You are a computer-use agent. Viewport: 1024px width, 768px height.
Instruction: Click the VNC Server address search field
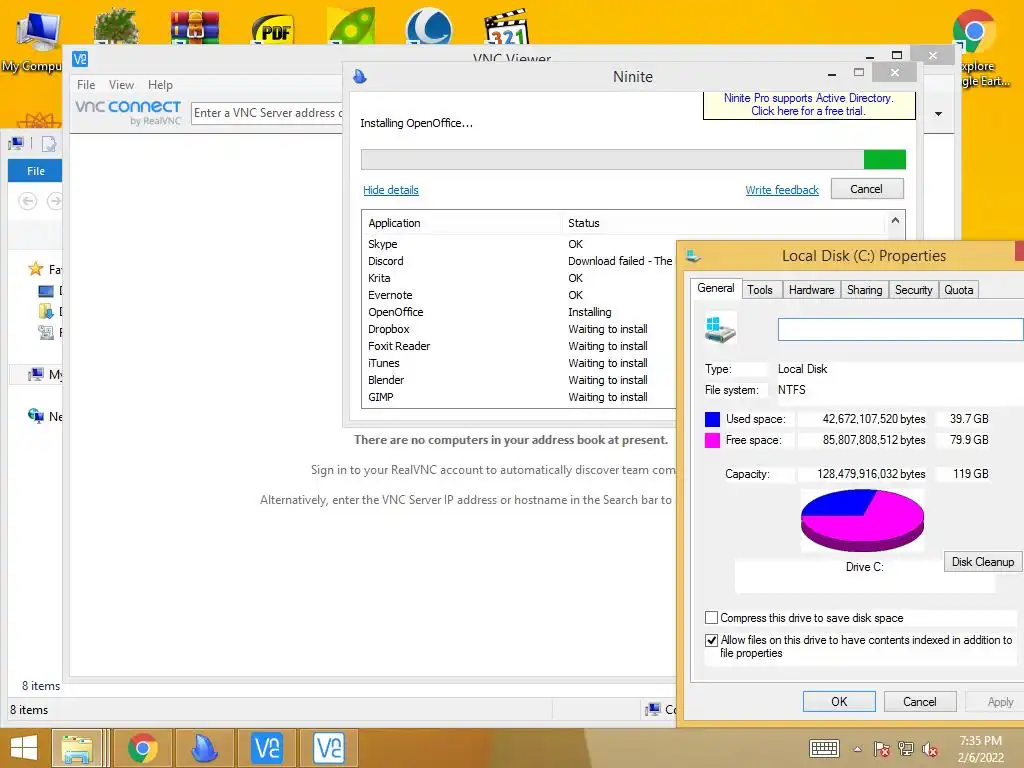[267, 113]
